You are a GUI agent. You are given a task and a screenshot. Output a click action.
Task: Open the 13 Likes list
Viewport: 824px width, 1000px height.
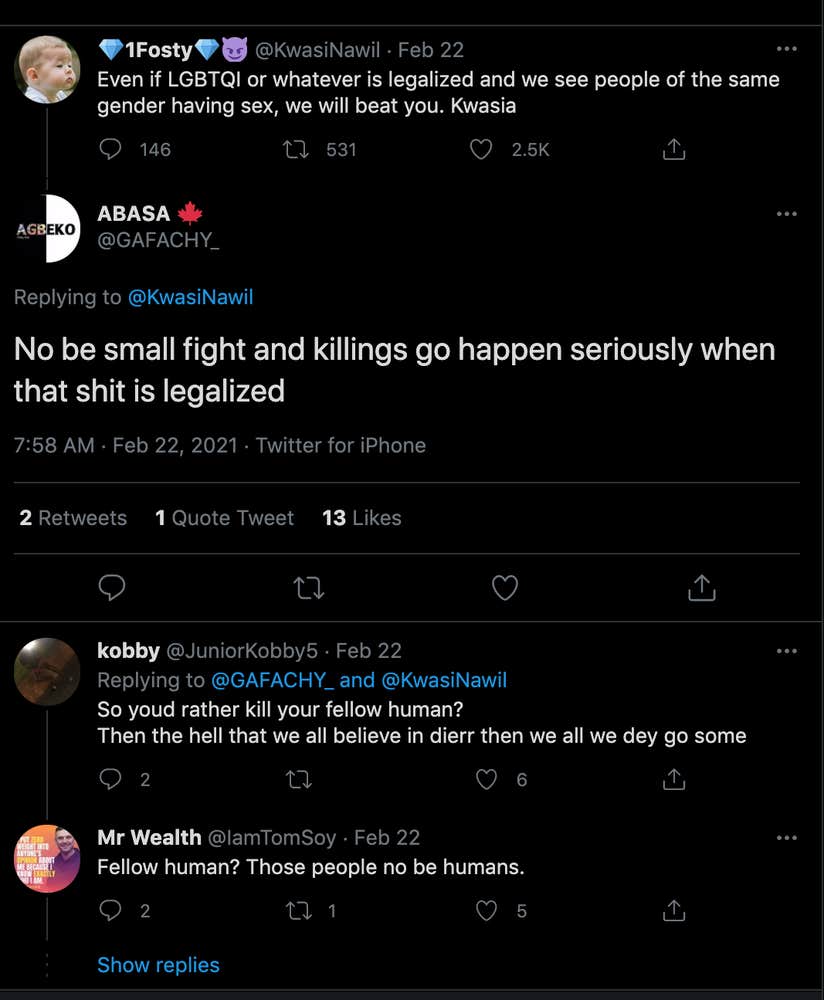(361, 518)
